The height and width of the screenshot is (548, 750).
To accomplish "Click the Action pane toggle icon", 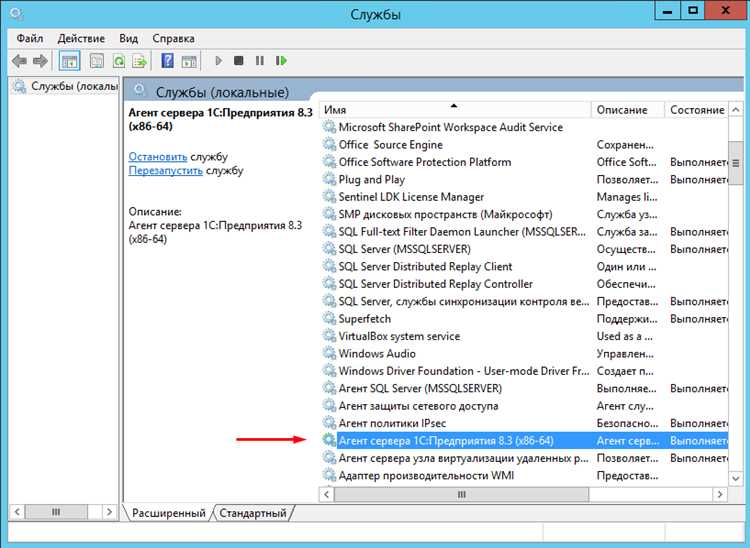I will coord(189,61).
